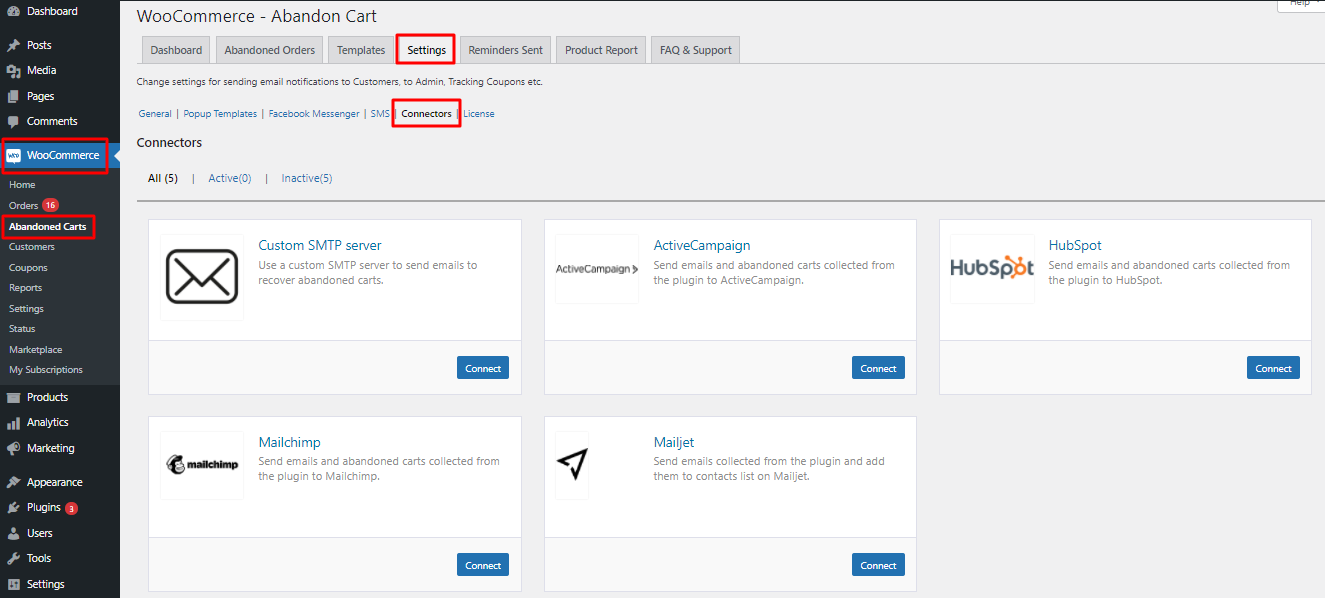
Task: Click the Dashboard gauge icon in sidebar
Action: (x=13, y=11)
